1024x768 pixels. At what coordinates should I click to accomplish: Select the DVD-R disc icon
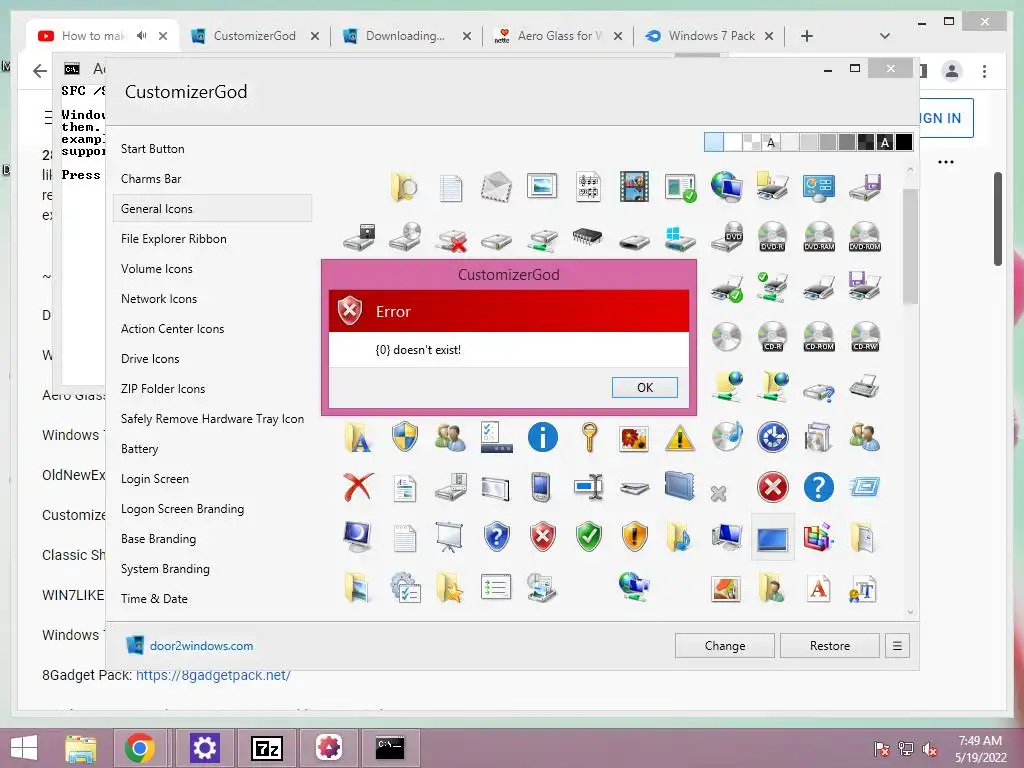coord(773,236)
